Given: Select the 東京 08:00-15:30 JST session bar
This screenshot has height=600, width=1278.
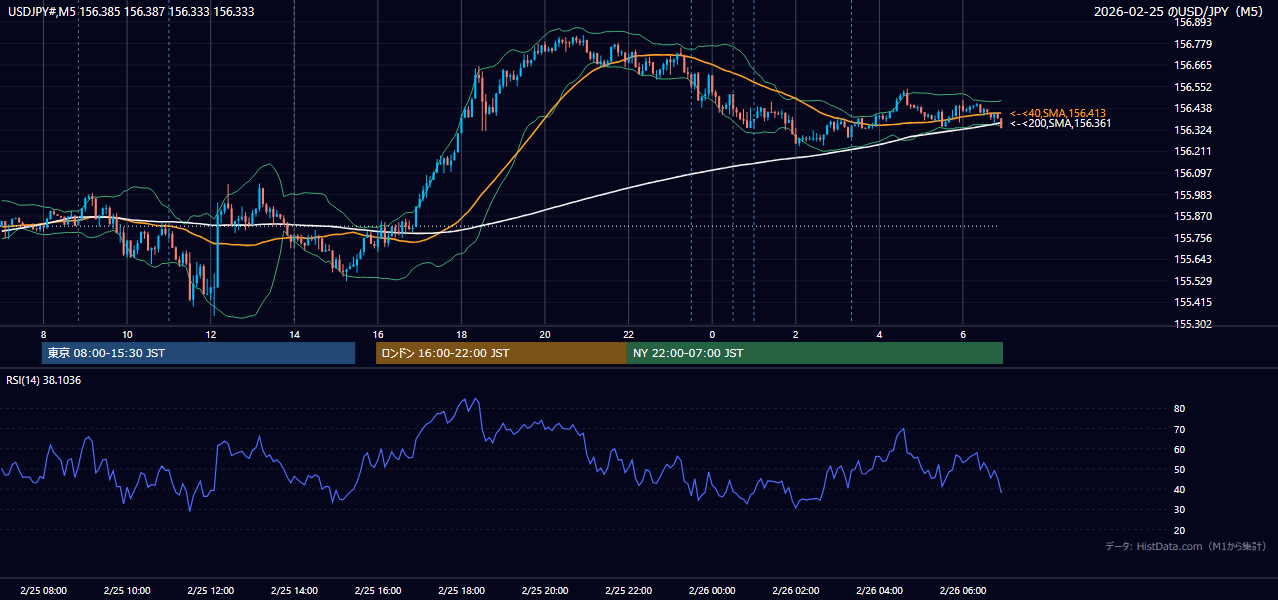Looking at the screenshot, I should [x=198, y=353].
